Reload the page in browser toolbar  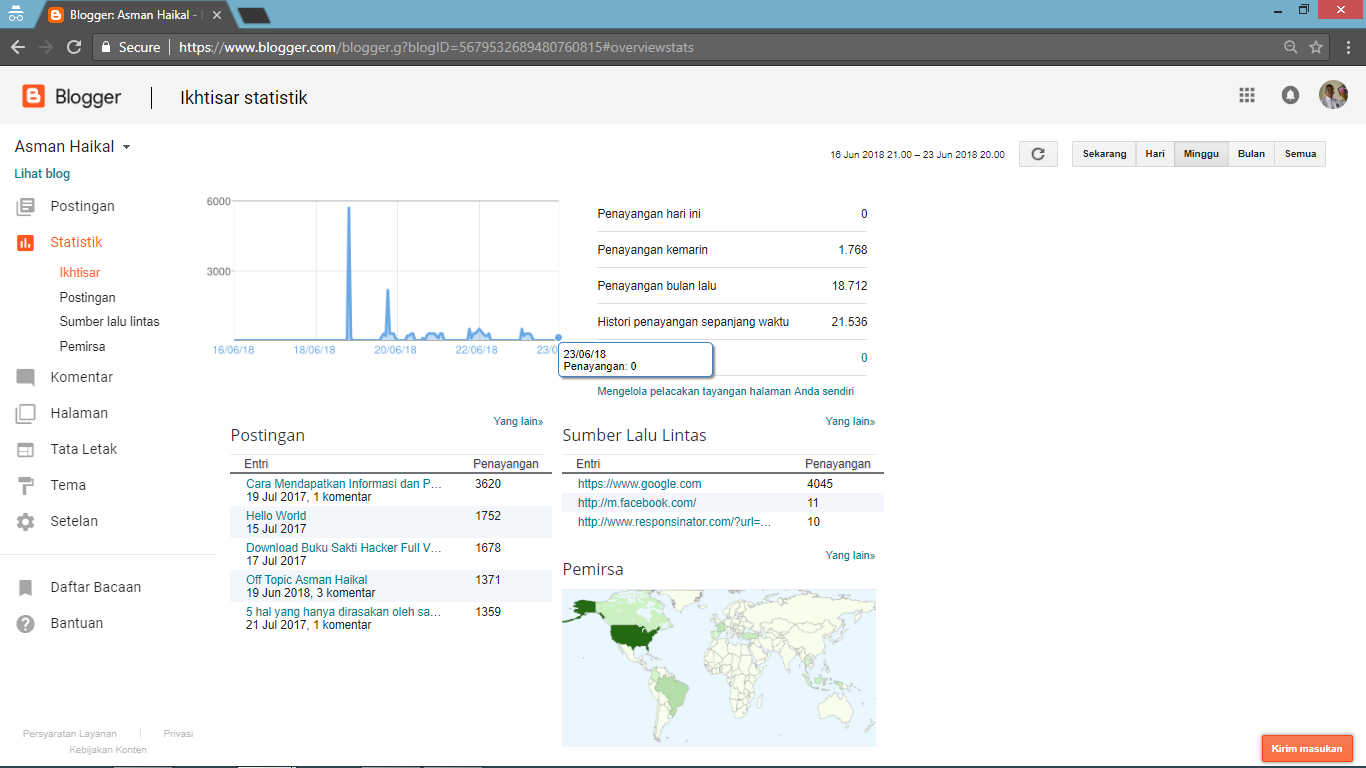coord(74,47)
